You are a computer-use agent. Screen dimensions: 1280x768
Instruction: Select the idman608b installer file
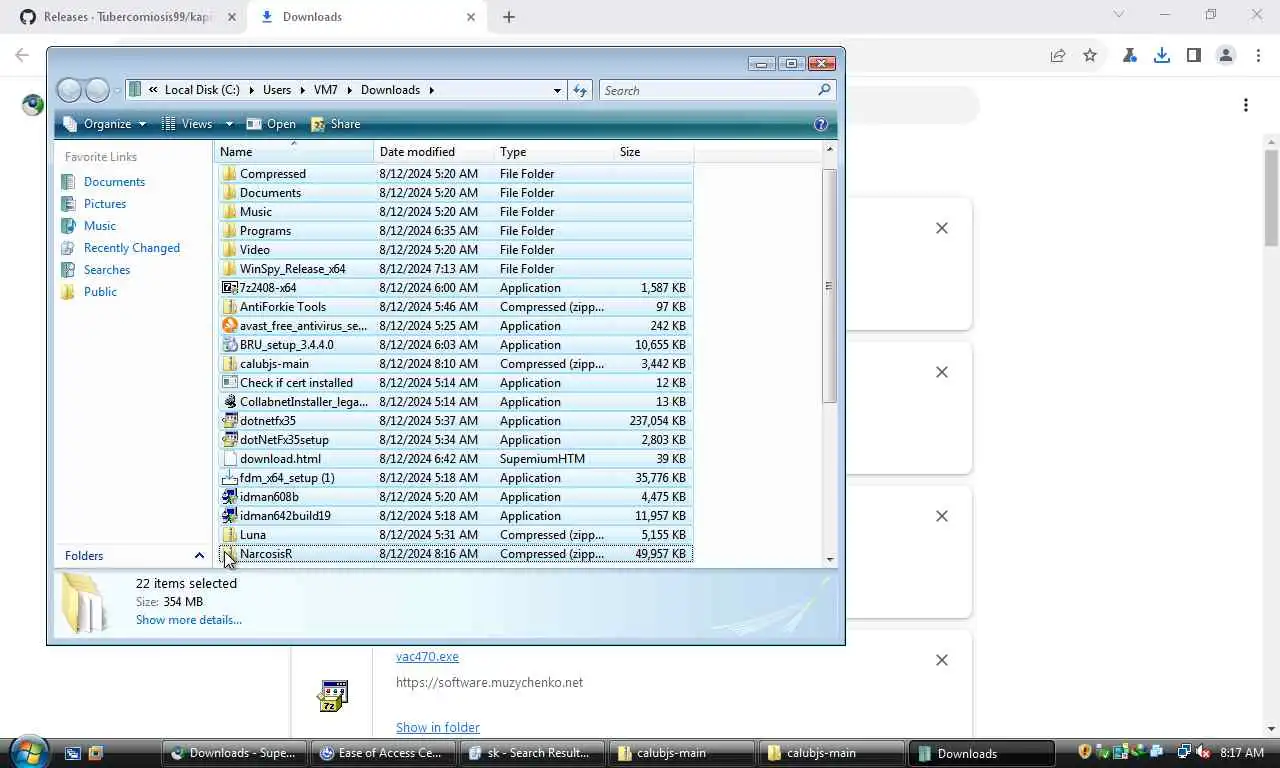coord(455,497)
